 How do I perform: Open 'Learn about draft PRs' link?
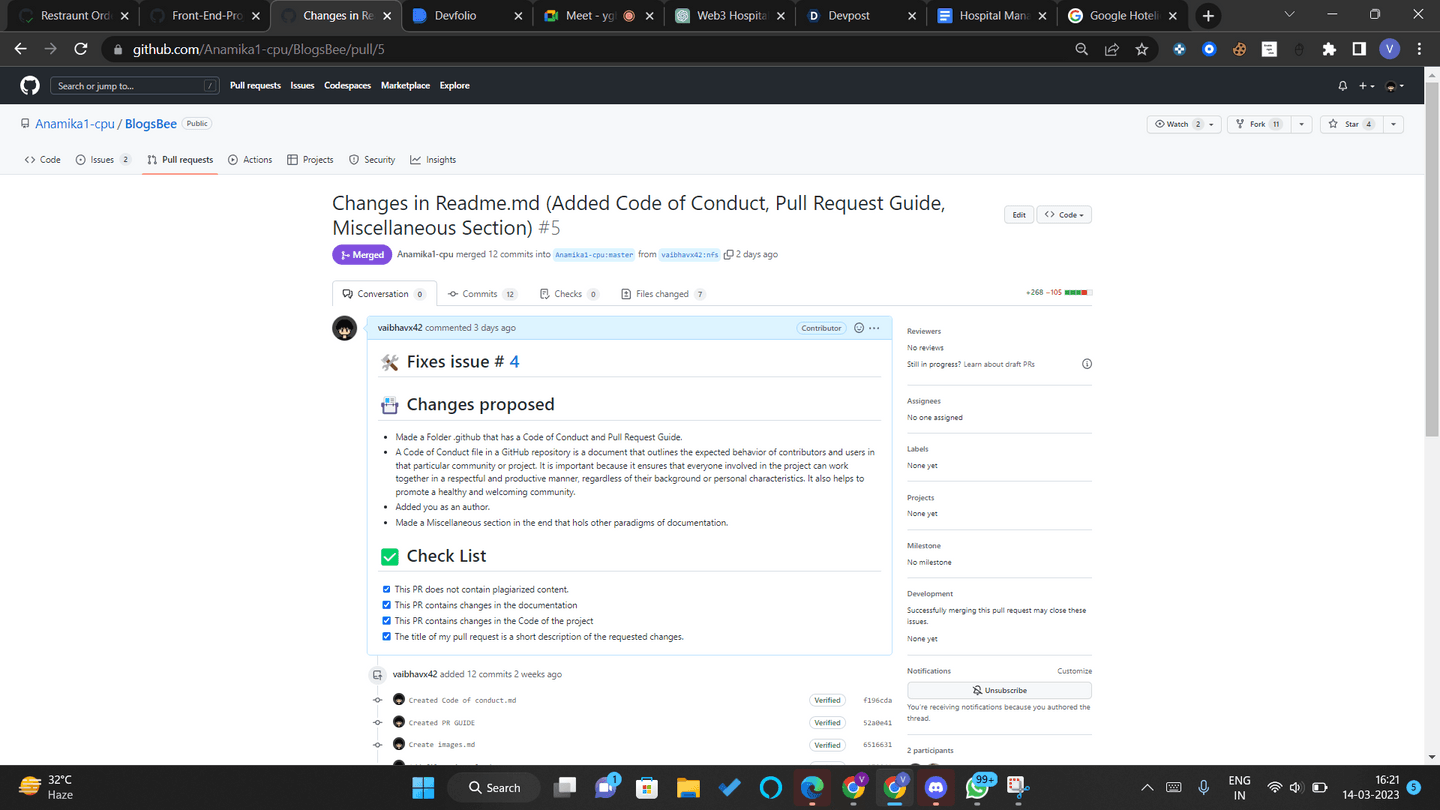pyautogui.click(x=999, y=364)
